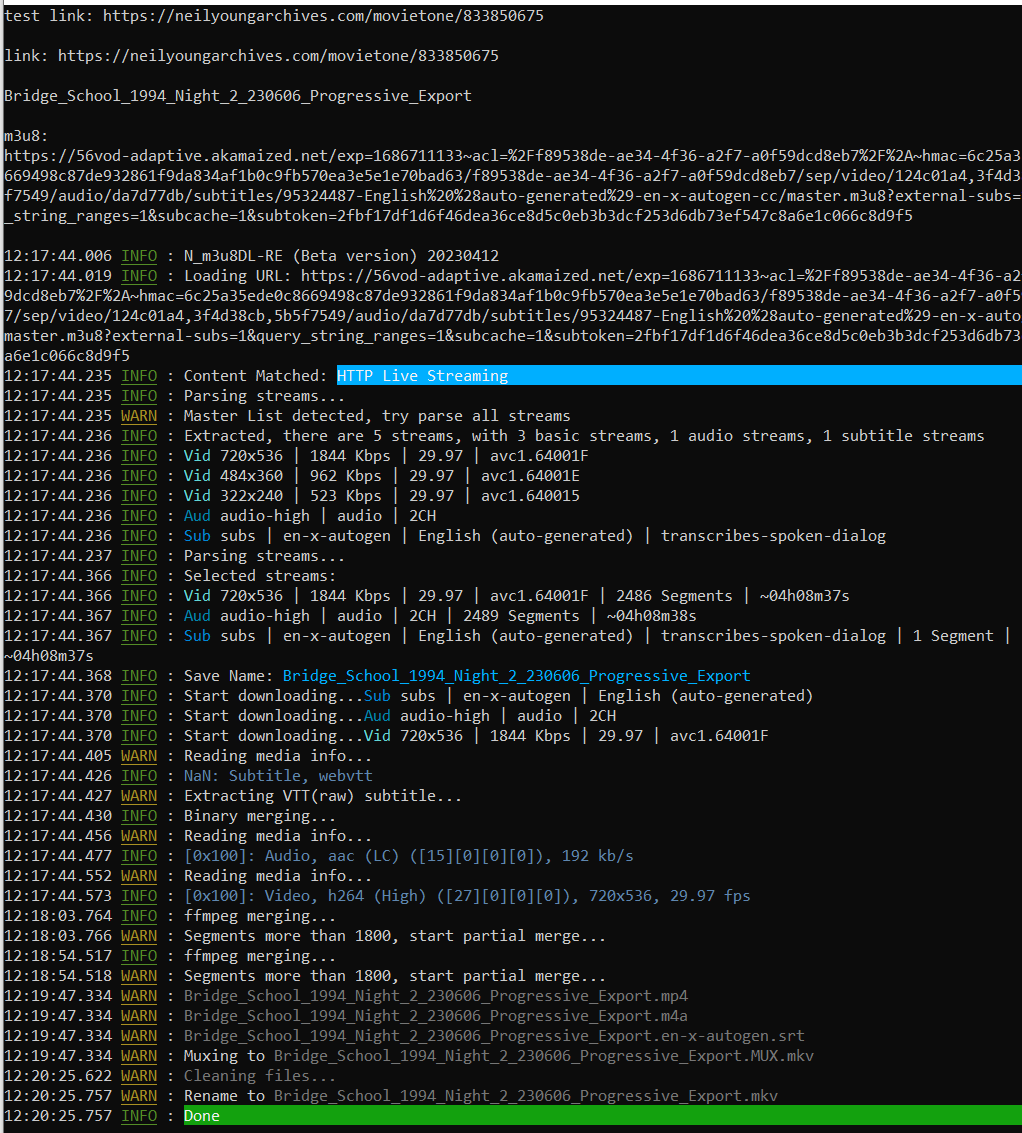Click the video h264 720x536 info line
Screen dimensions: 1022x1133
coord(466,896)
